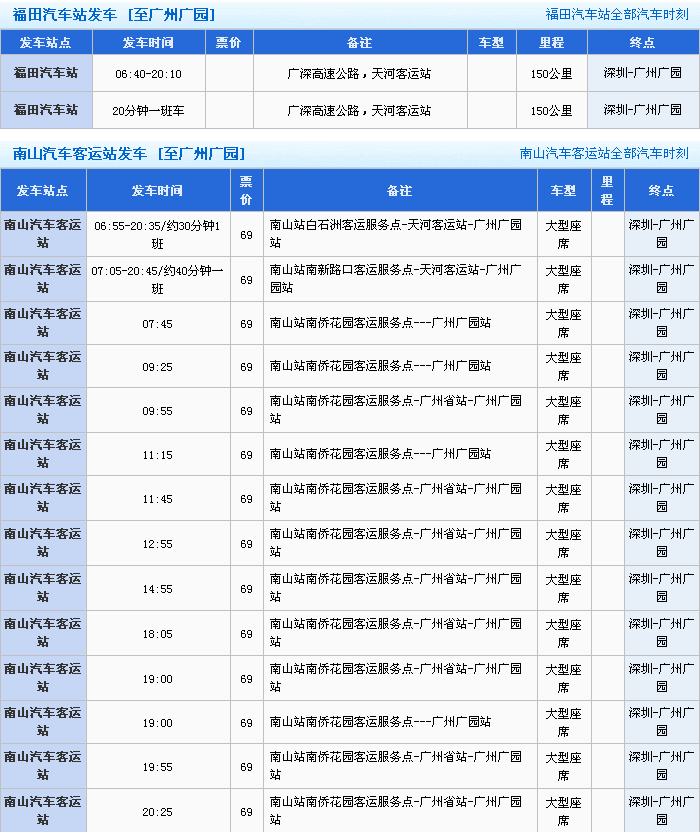This screenshot has width=700, height=832.
Task: Click the 终点 header in the 南山 table
Action: pos(661,190)
